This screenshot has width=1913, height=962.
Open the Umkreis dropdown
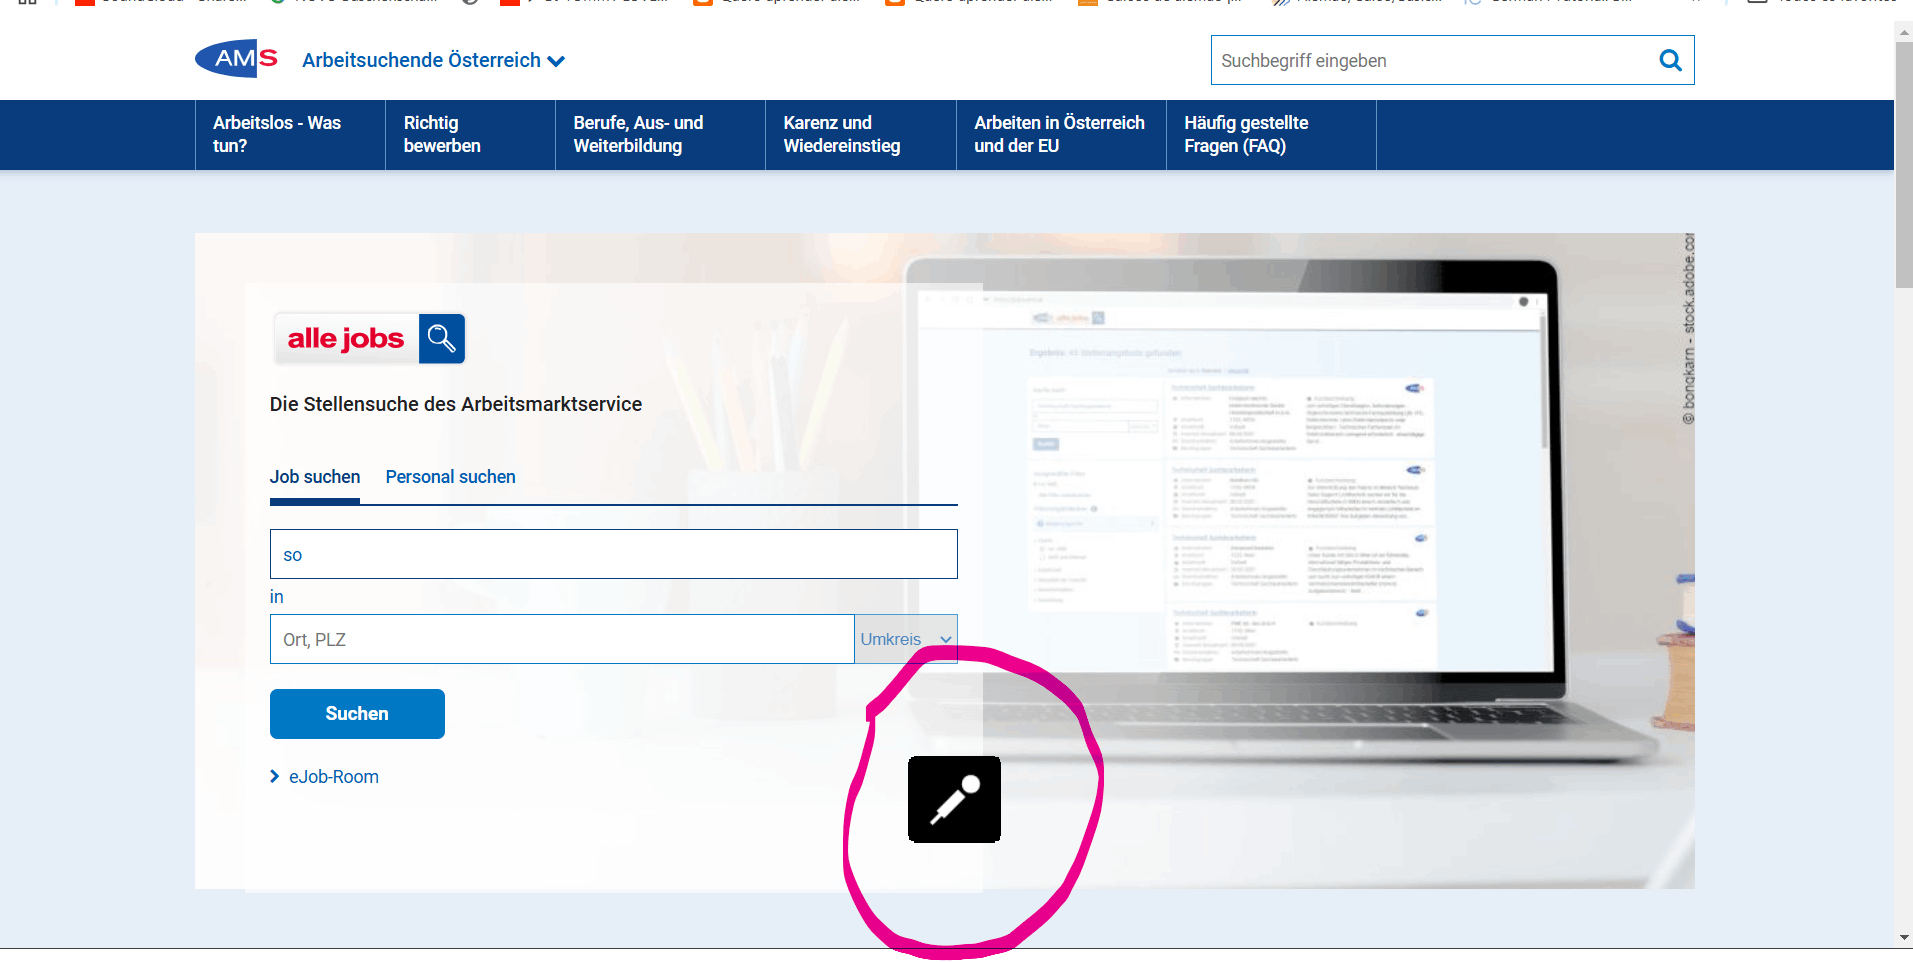pos(906,639)
